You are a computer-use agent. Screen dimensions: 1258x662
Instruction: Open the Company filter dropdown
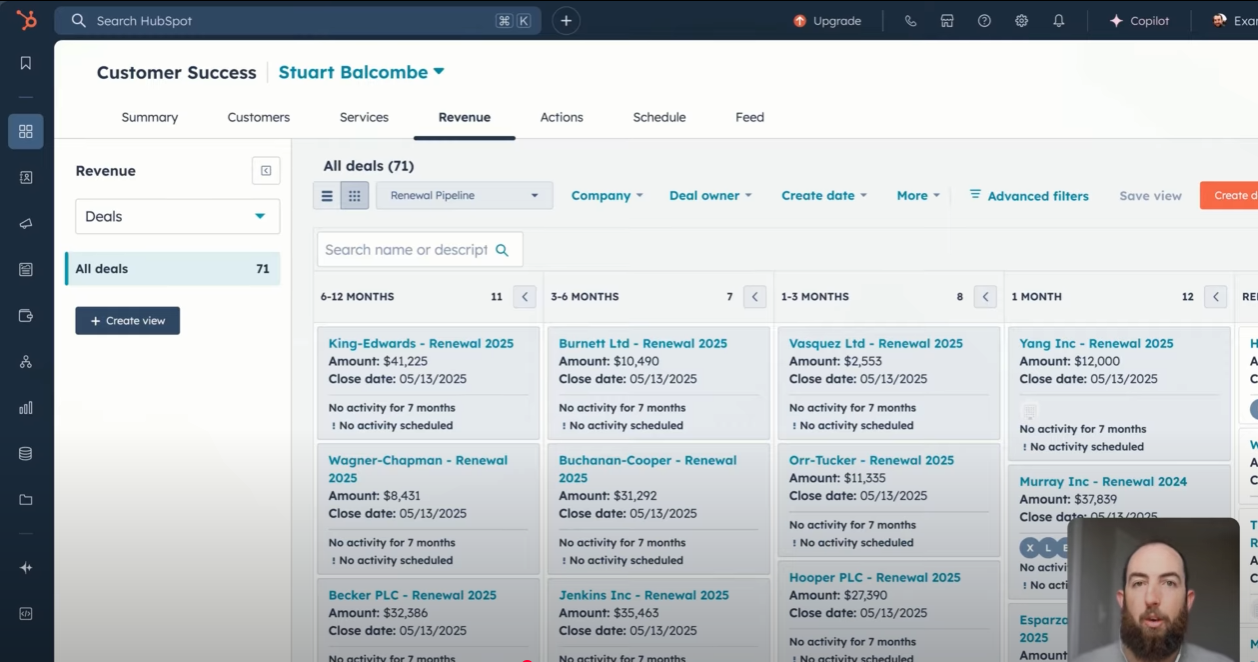pos(607,196)
